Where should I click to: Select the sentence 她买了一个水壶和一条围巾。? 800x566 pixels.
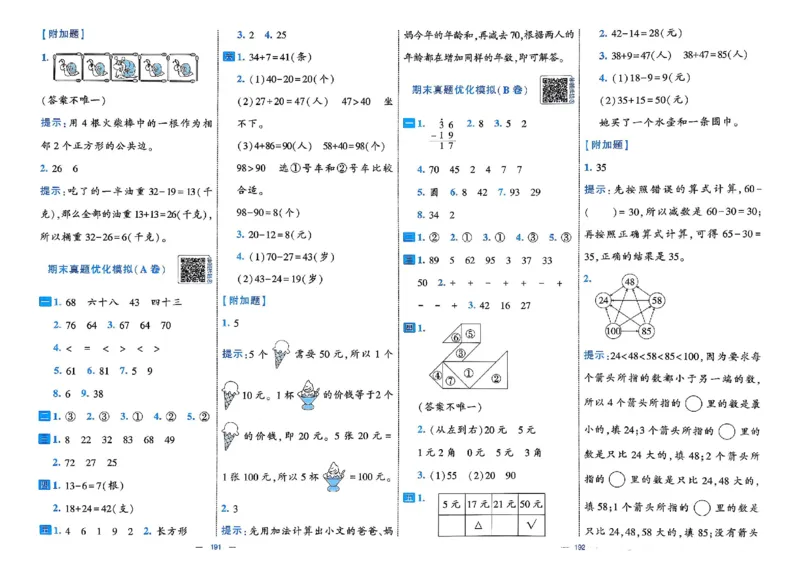point(669,122)
